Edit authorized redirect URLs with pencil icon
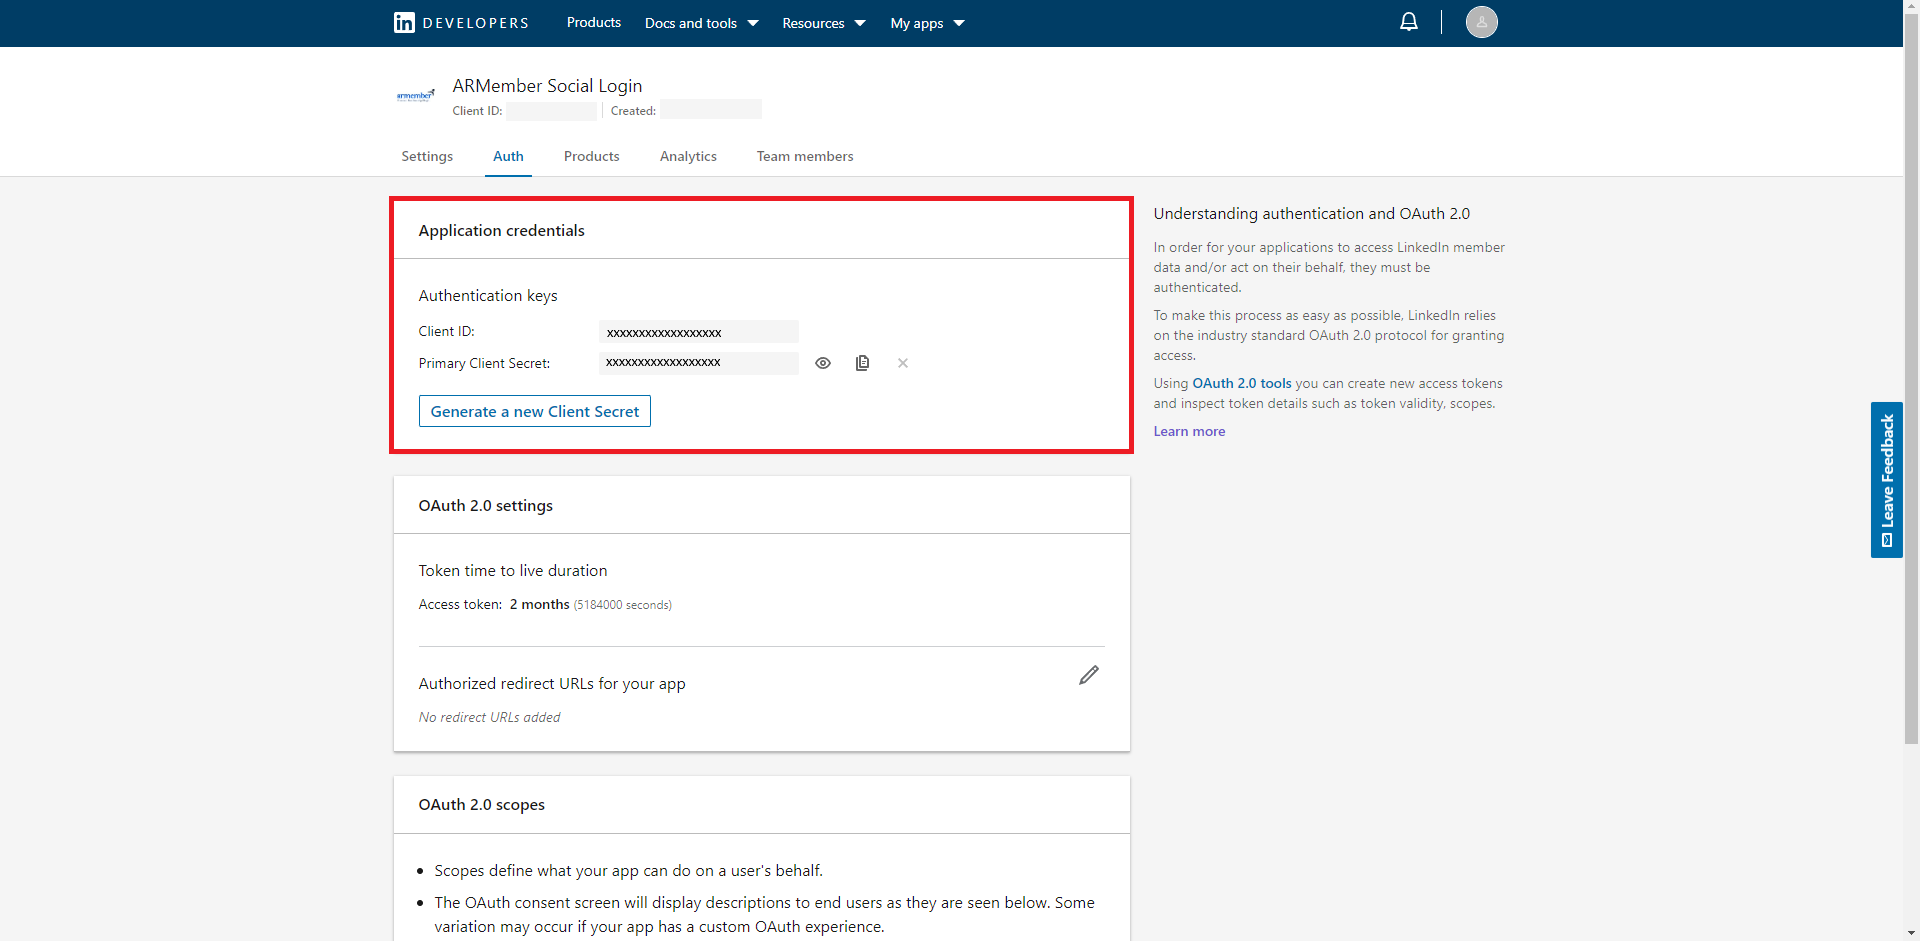 pyautogui.click(x=1088, y=676)
